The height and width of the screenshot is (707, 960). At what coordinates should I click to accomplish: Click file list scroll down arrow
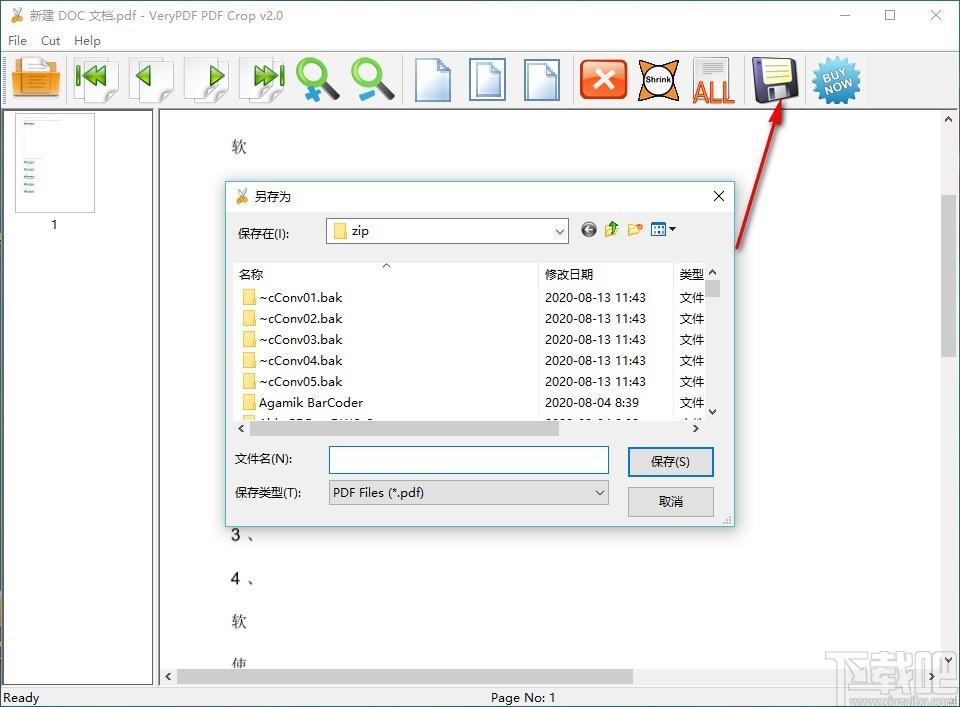[712, 412]
